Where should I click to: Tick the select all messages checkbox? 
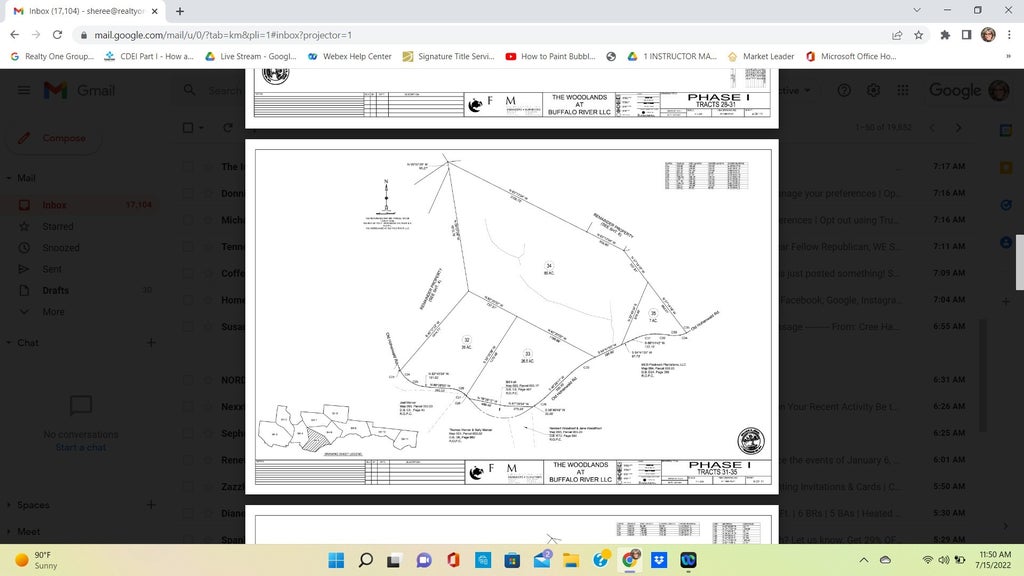click(x=188, y=128)
